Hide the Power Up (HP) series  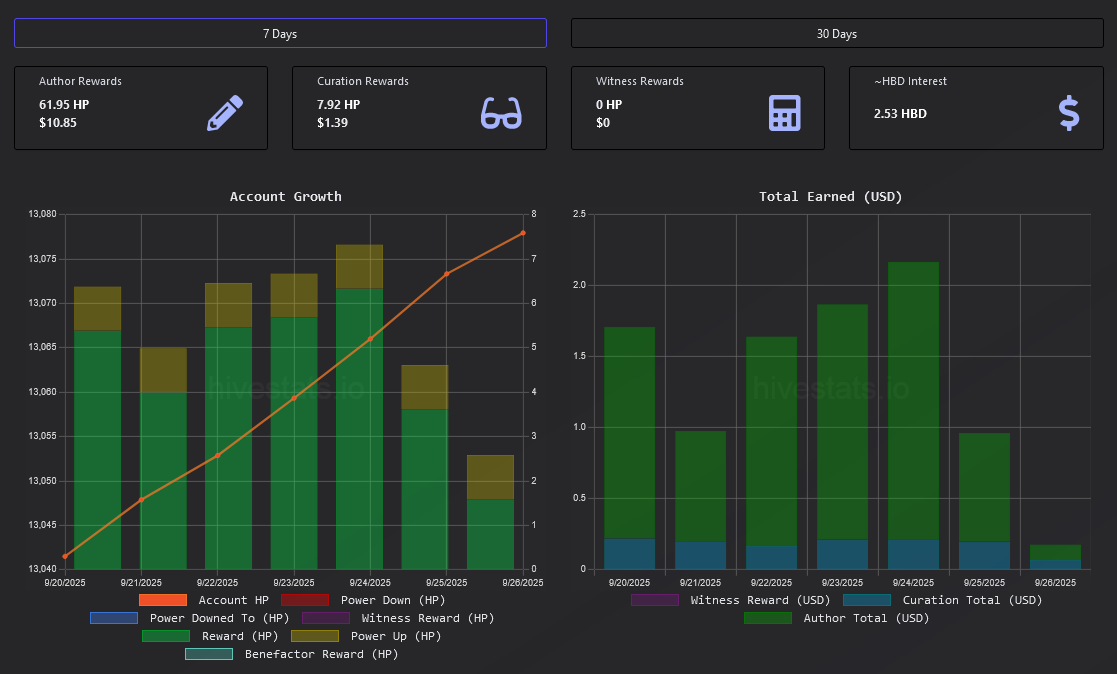click(x=314, y=636)
